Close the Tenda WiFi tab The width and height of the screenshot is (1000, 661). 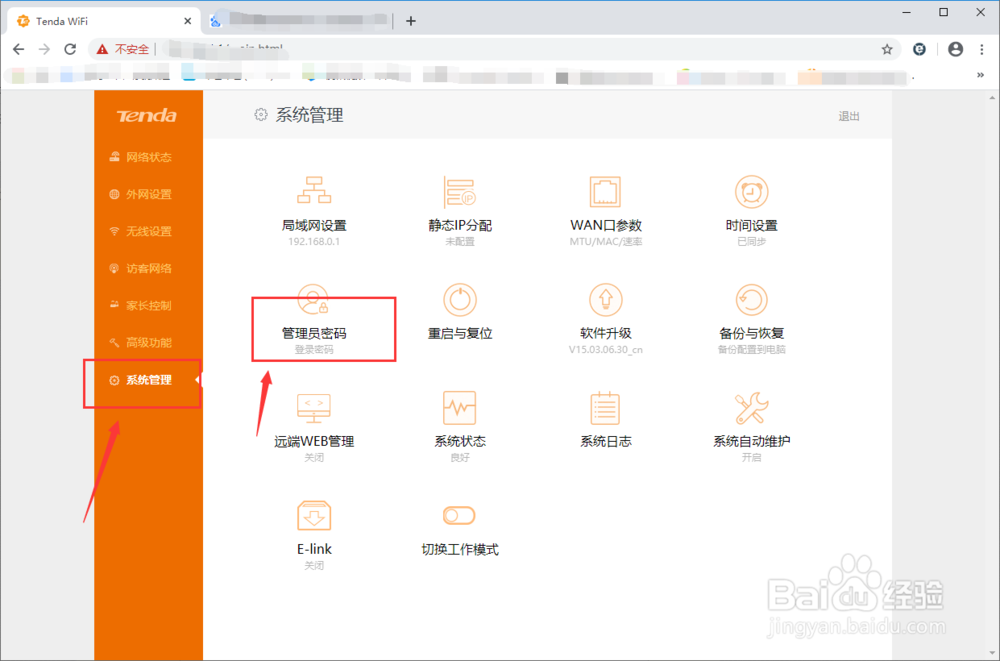pyautogui.click(x=188, y=21)
